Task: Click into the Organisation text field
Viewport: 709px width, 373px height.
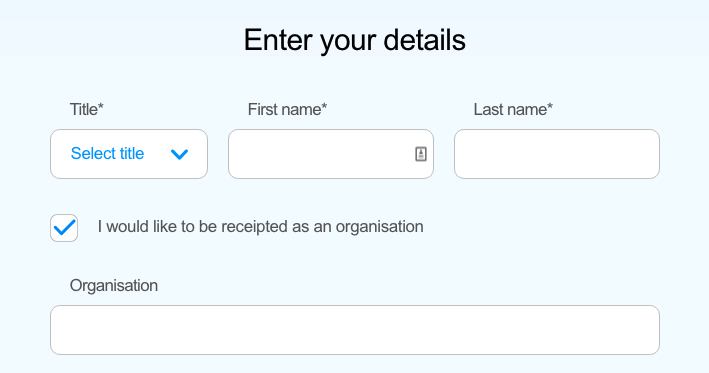Action: point(355,330)
